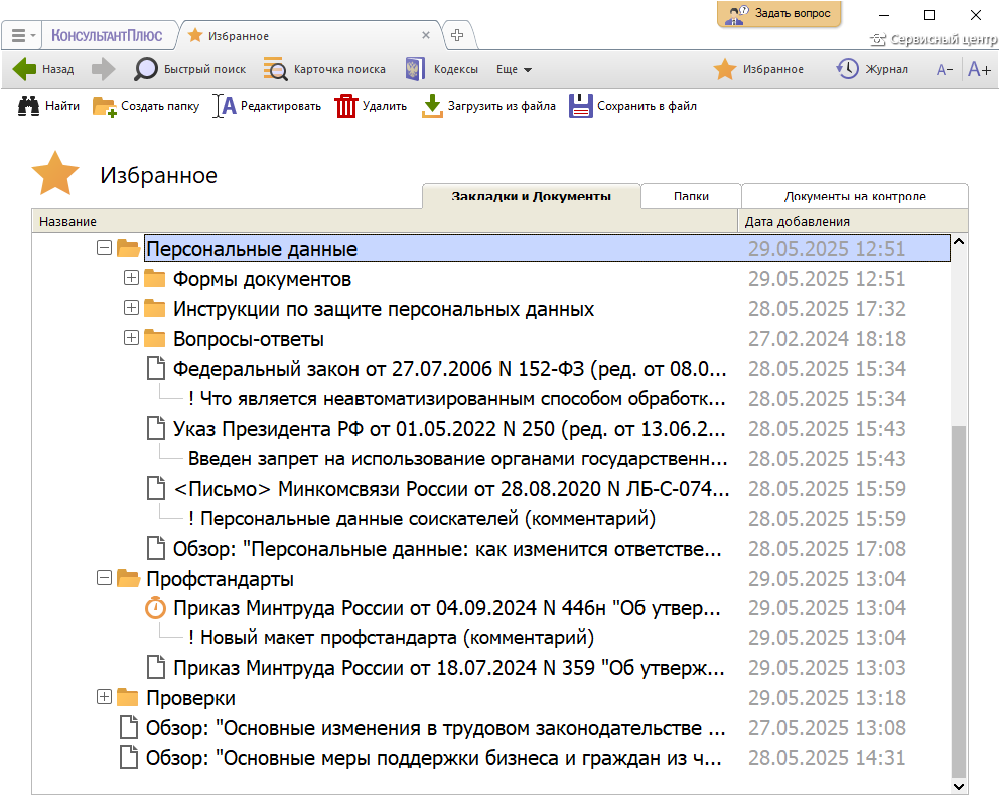Screen dimensions: 1000x800
Task: Sort by the Название column header
Action: pos(385,221)
